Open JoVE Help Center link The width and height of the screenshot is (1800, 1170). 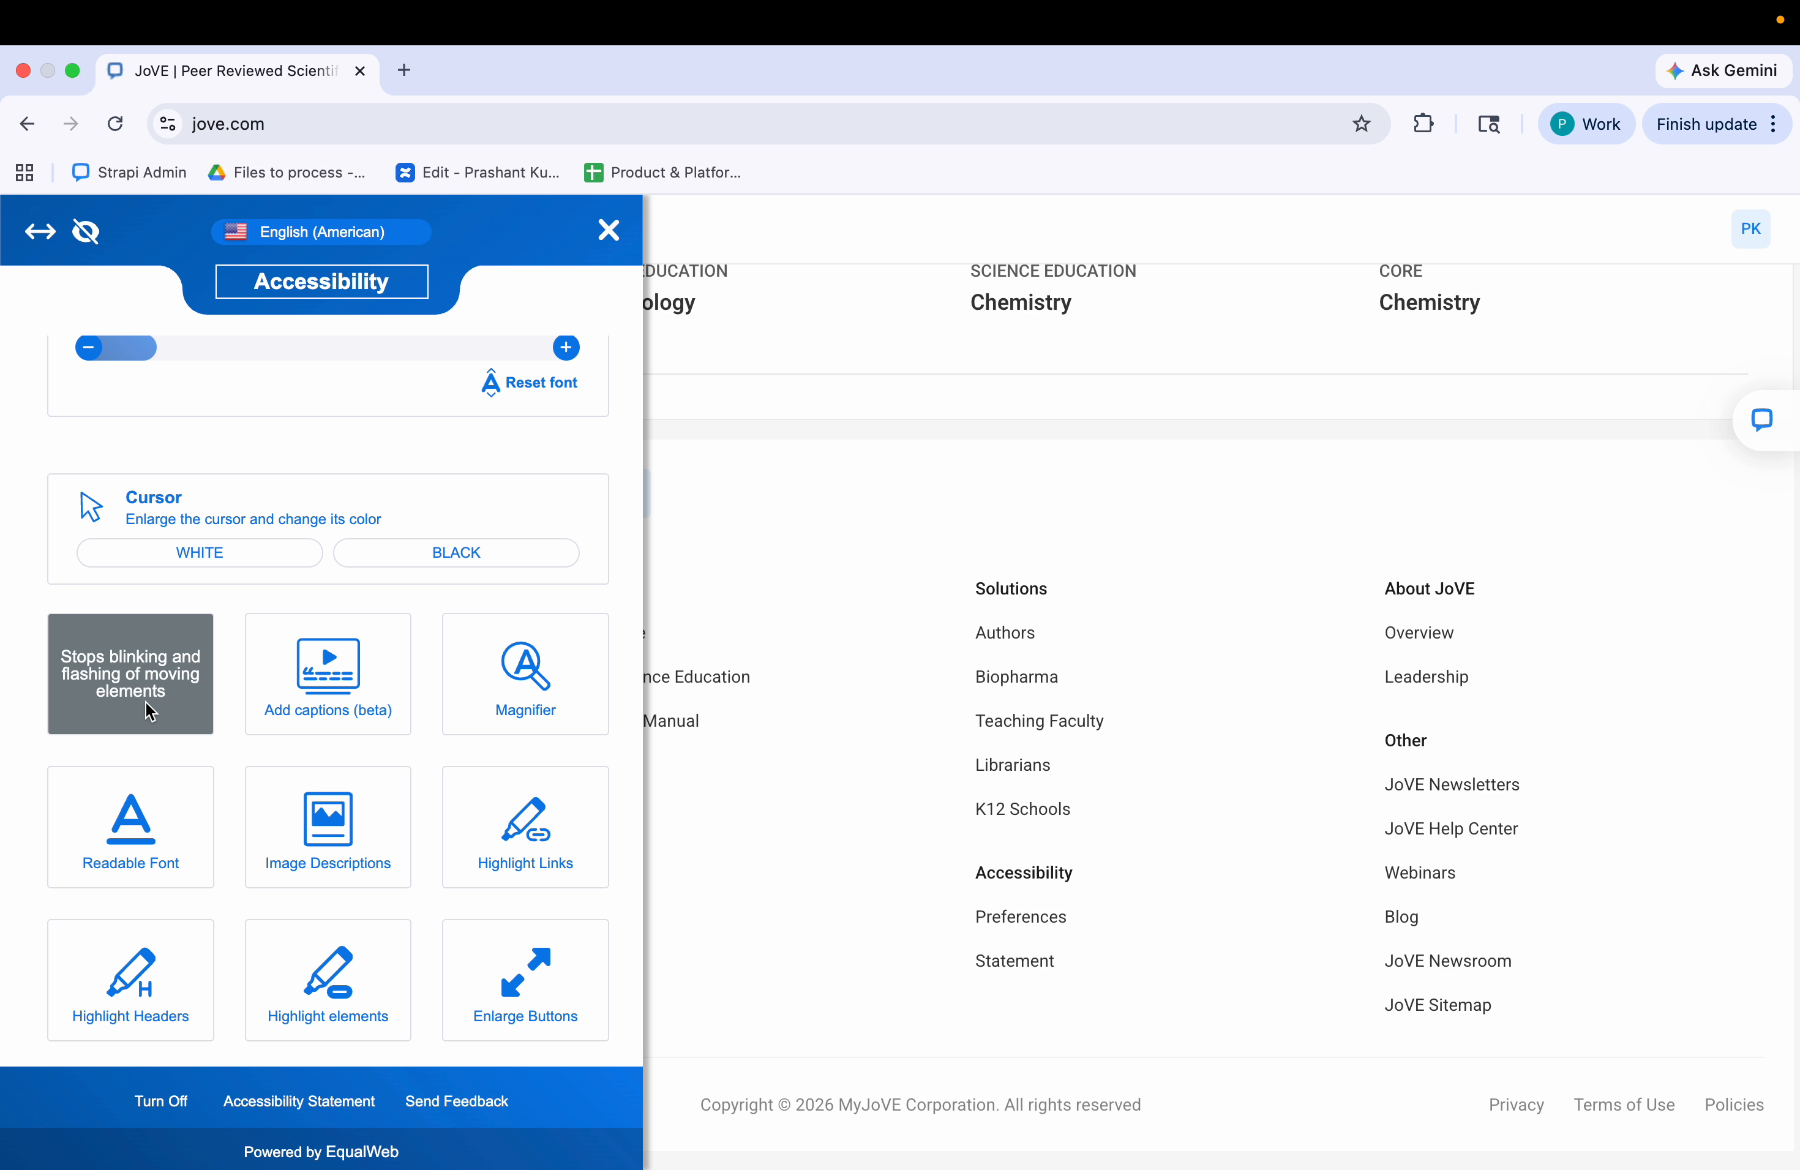(1451, 829)
